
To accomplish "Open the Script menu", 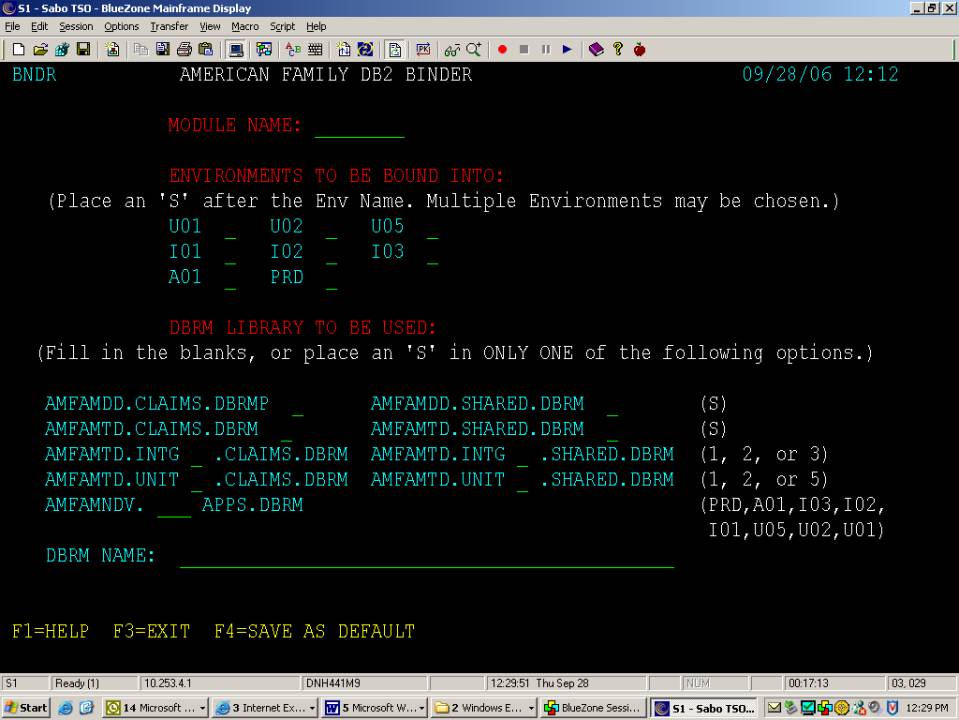I will pos(282,26).
